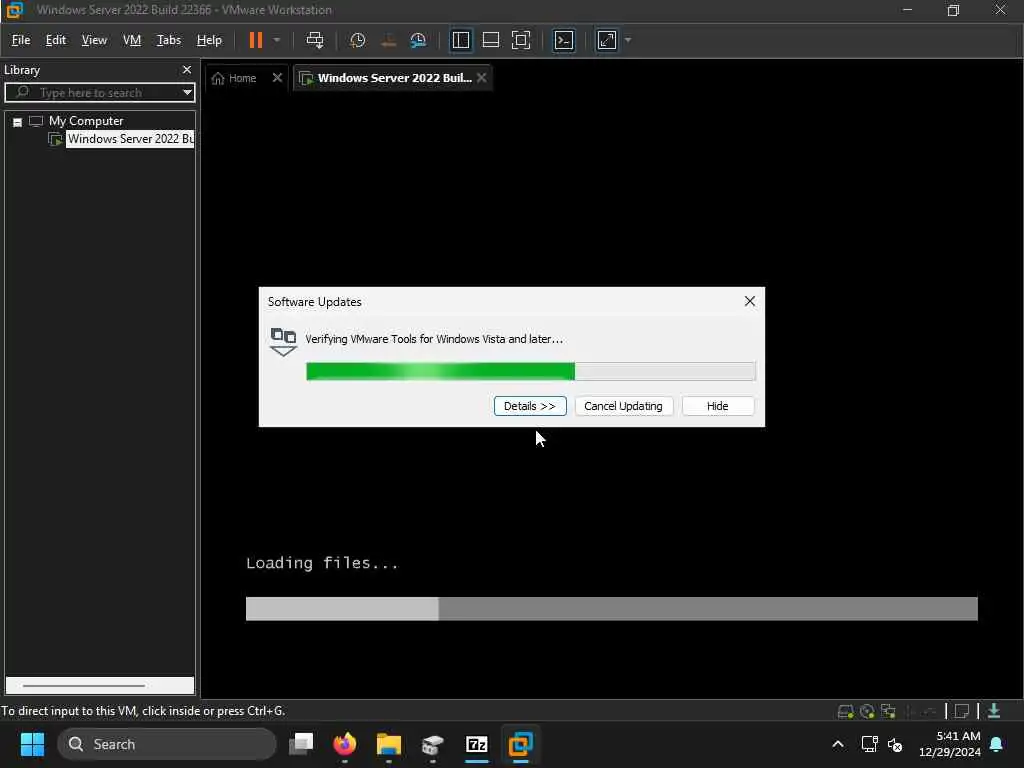The height and width of the screenshot is (768, 1024).
Task: Open File Explorer from the taskbar
Action: tap(389, 744)
